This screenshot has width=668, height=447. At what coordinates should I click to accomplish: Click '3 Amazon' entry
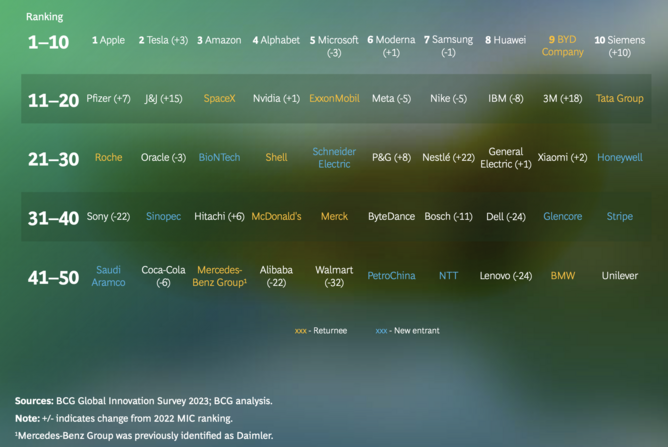pos(219,40)
